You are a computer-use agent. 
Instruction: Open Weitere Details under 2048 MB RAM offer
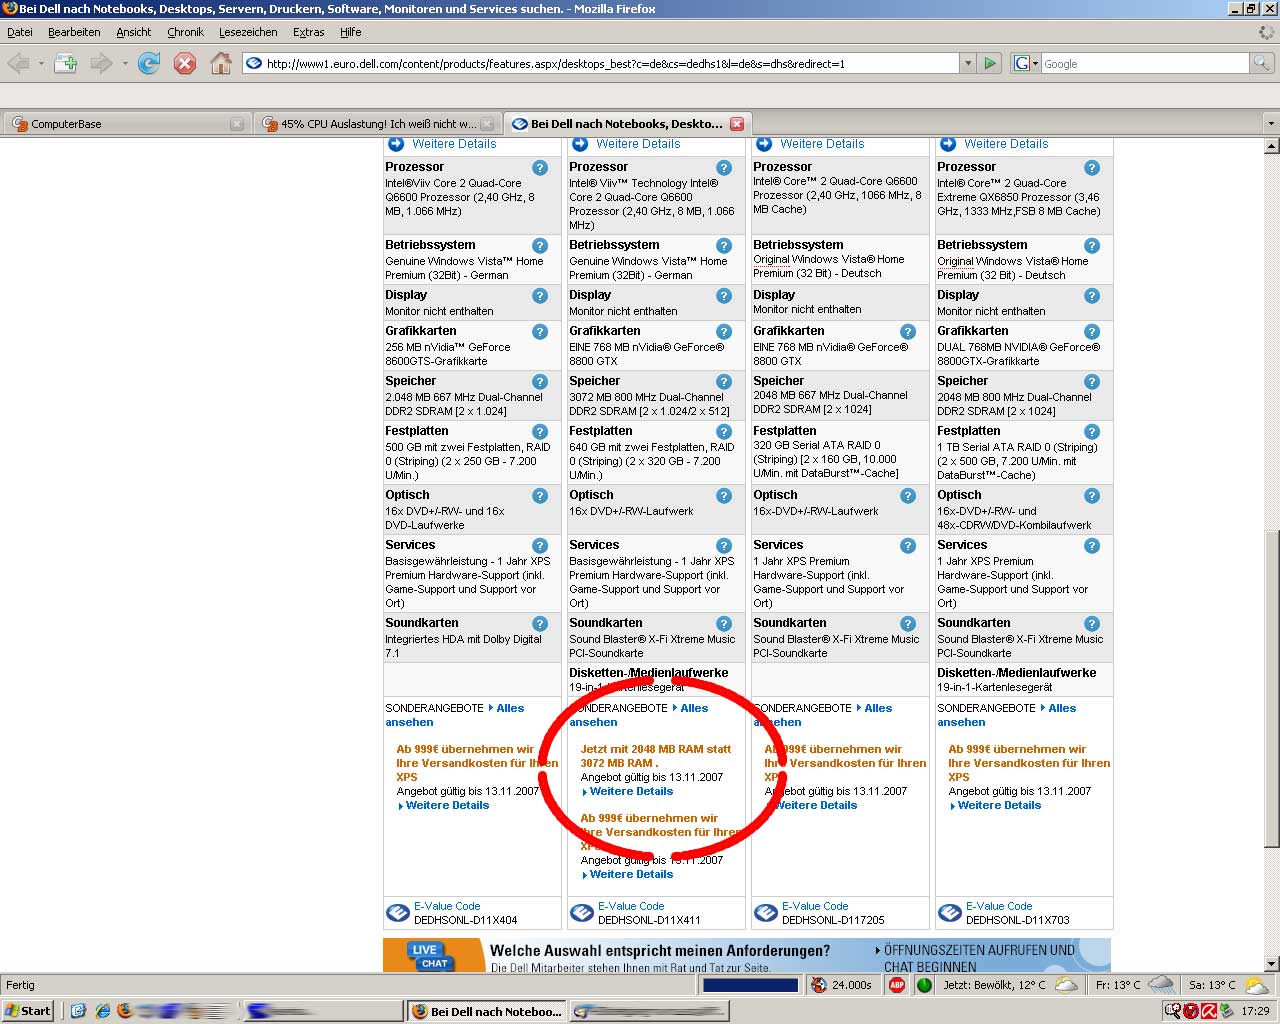pyautogui.click(x=631, y=791)
